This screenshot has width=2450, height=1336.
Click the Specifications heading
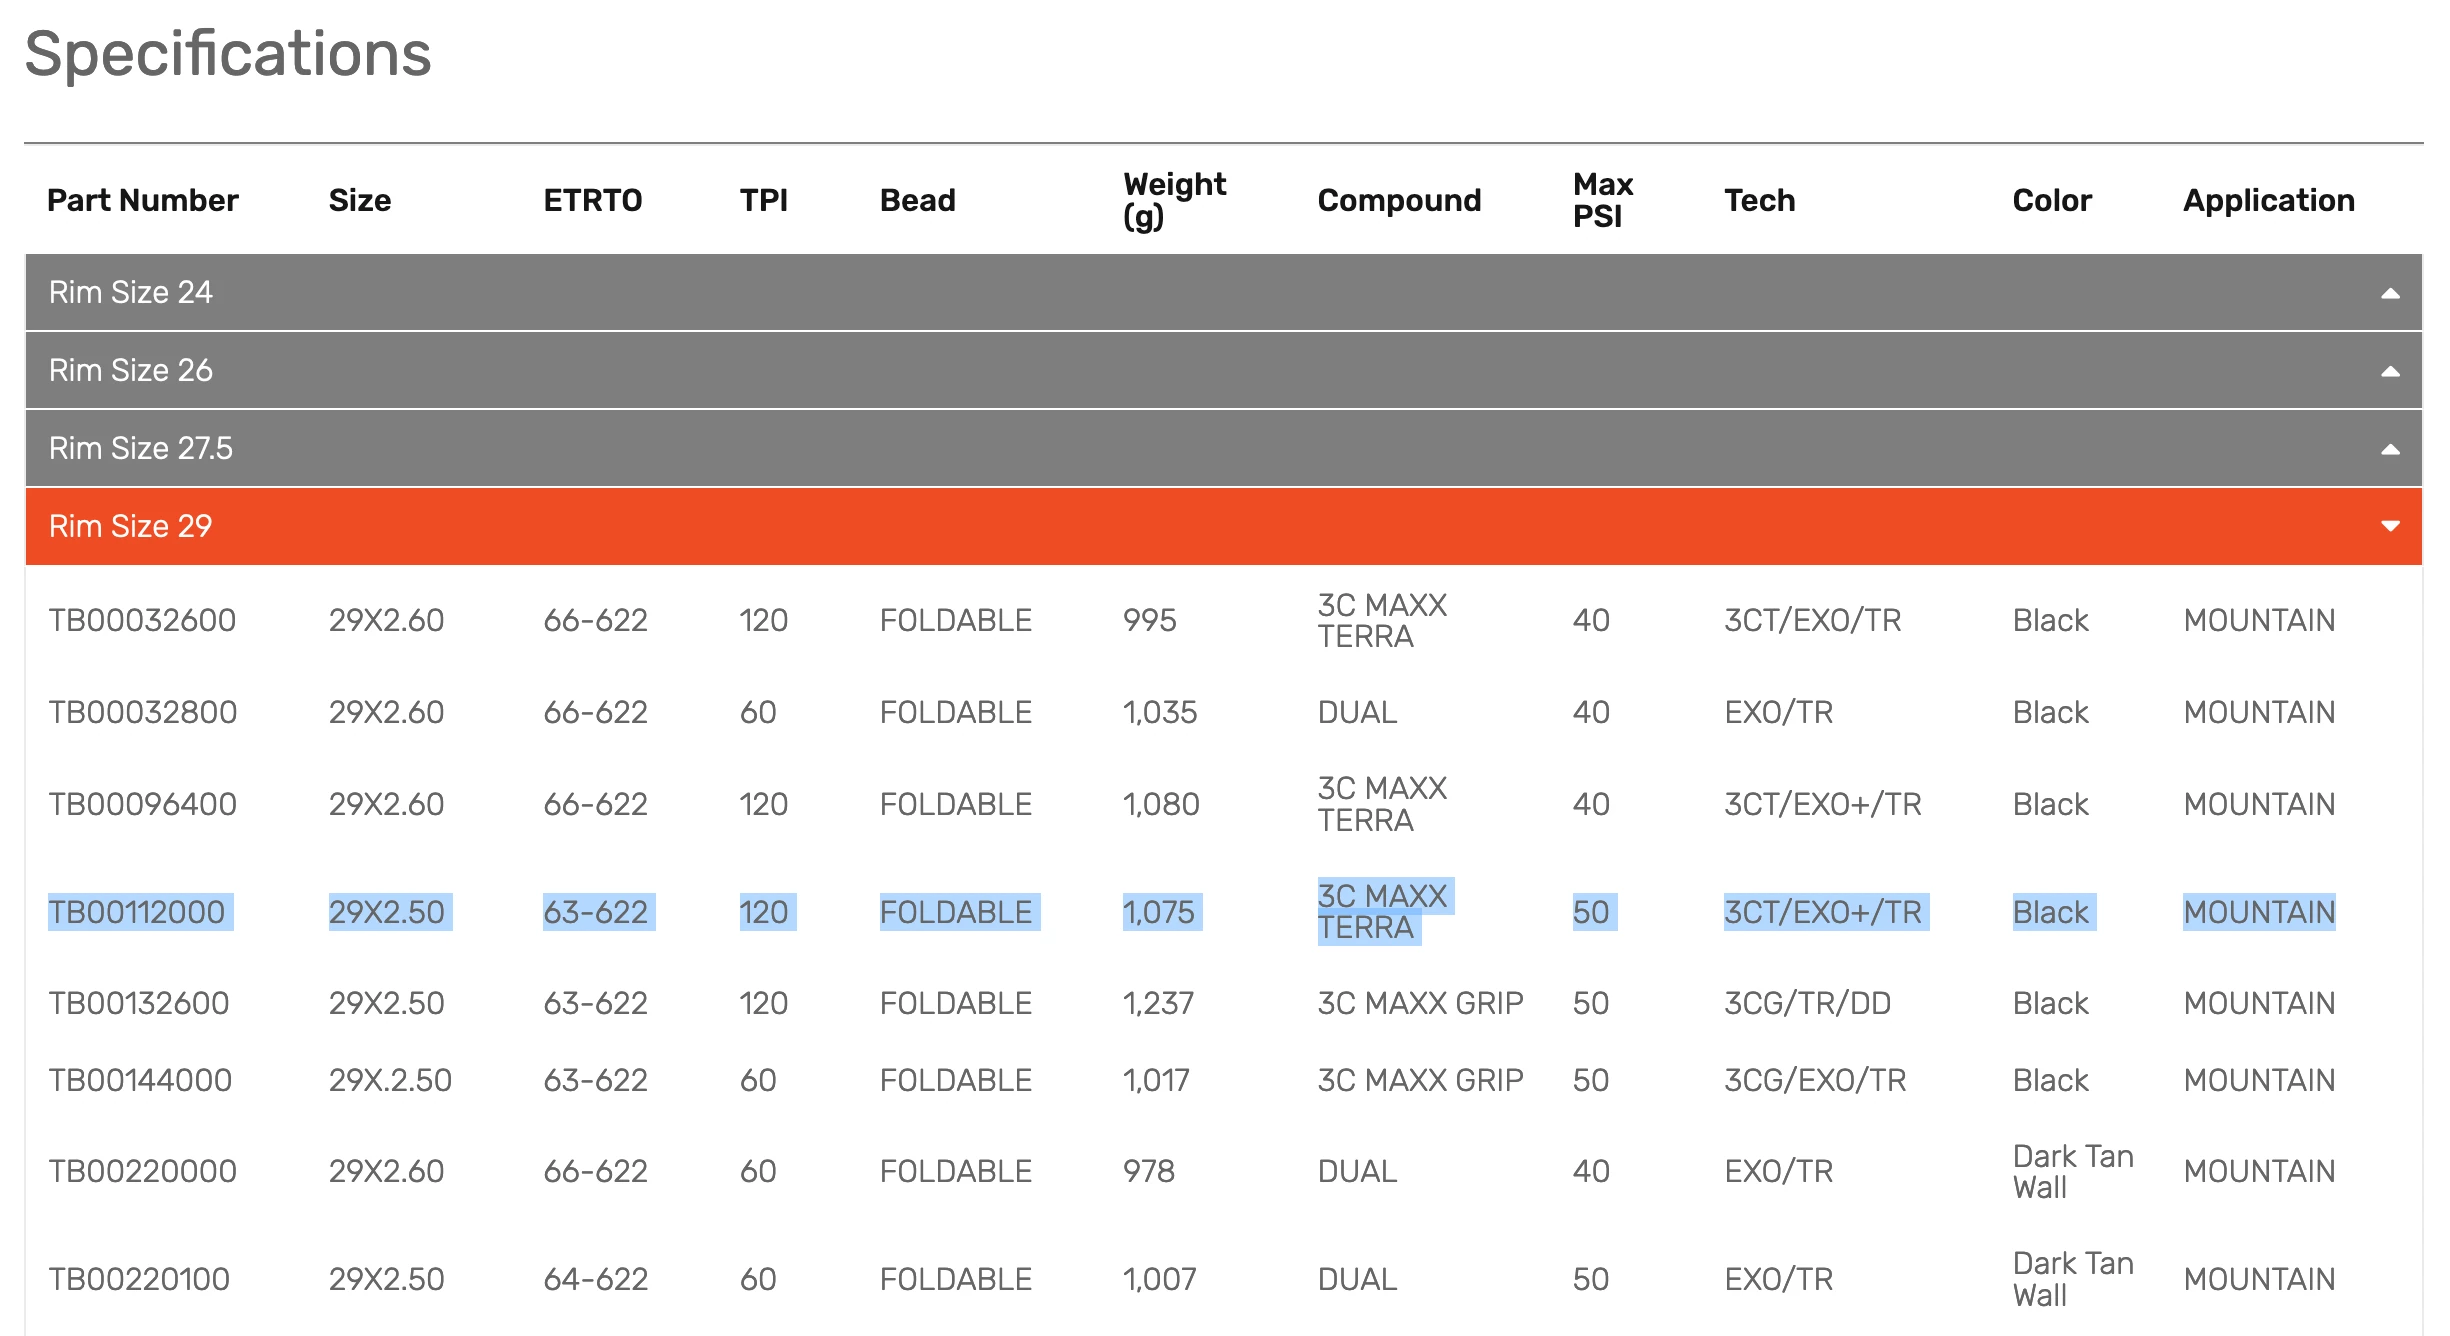click(228, 53)
